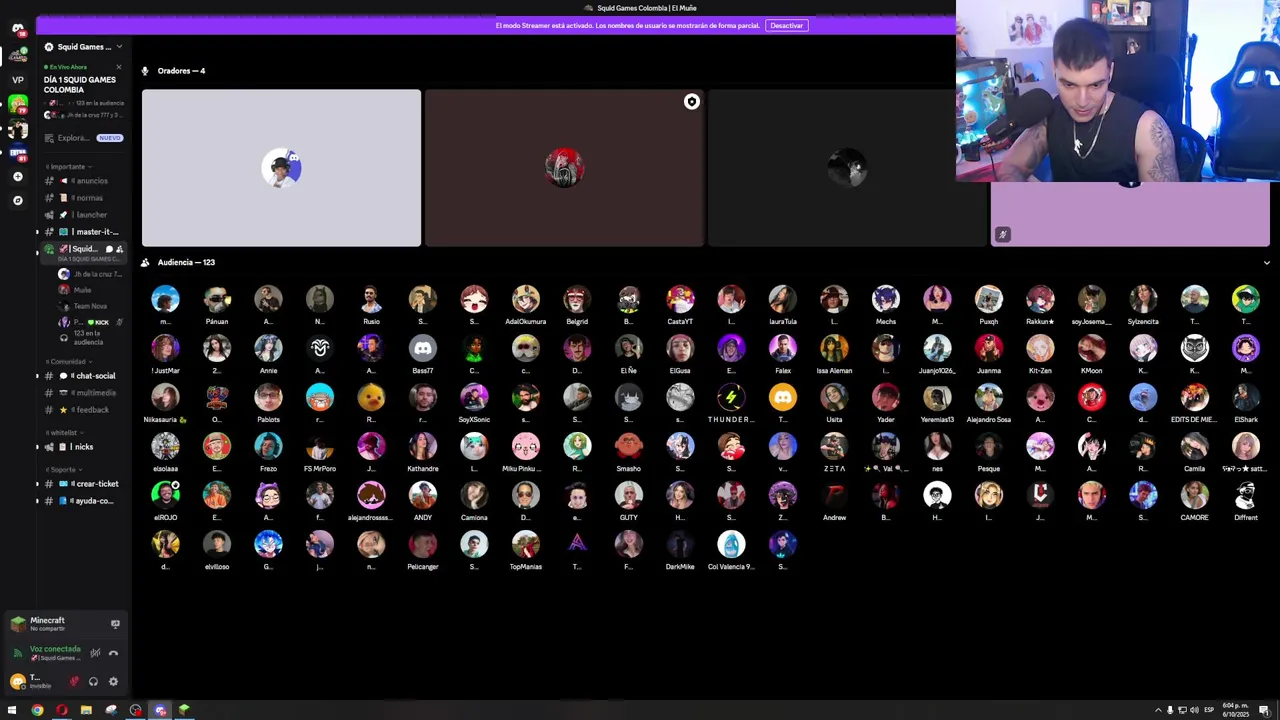Open File Explorer from the taskbar
Screen dimensions: 1280x720
(86, 710)
